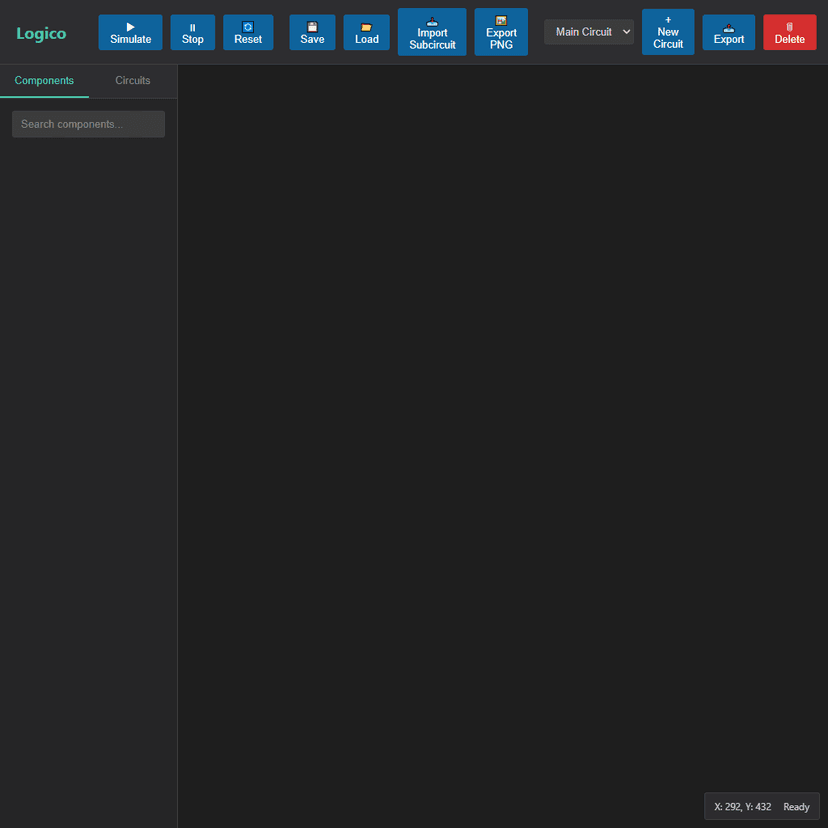Select the Components tab
Image resolution: width=828 pixels, height=828 pixels.
45,80
